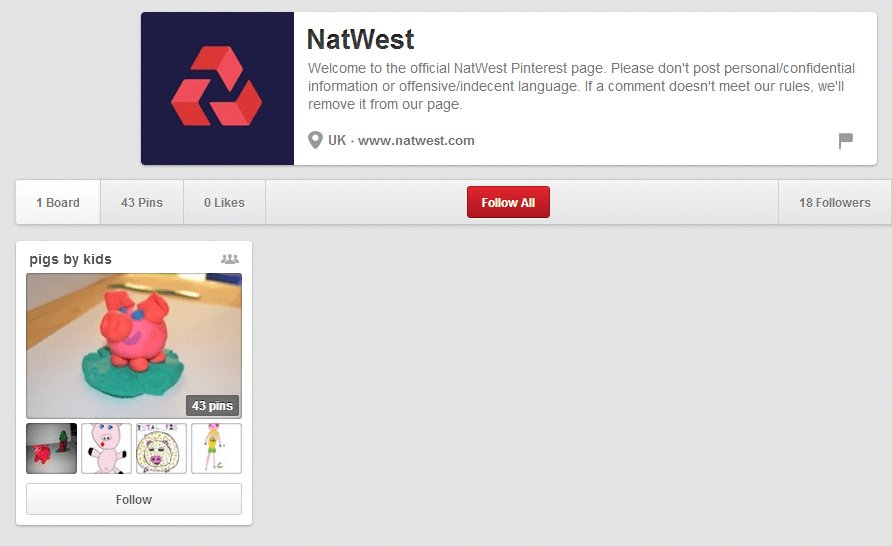
Task: Visit the www.natwest.com link
Action: pyautogui.click(x=416, y=140)
